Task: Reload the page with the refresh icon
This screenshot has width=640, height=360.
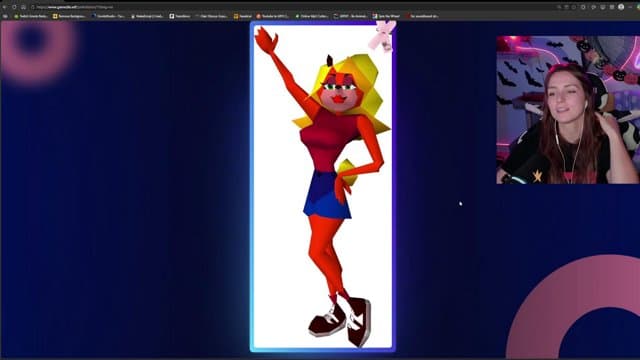Action: [14, 7]
